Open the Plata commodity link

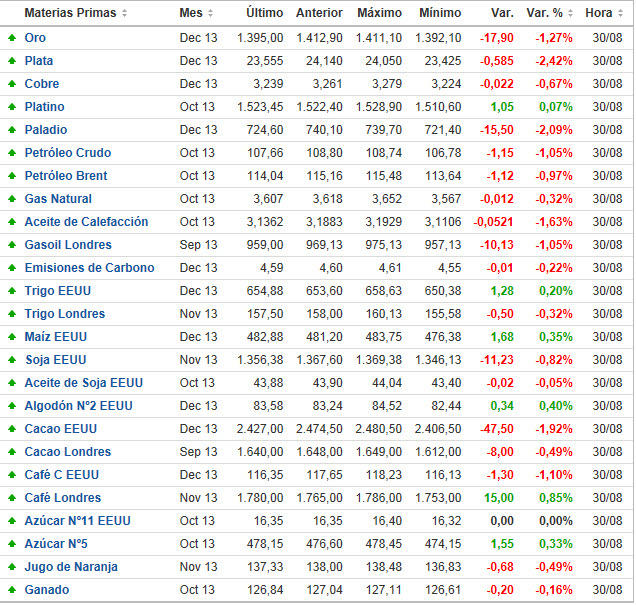click(39, 61)
